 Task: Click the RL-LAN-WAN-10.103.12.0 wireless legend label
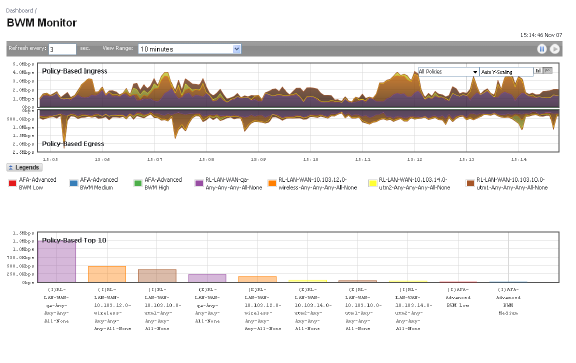(x=317, y=183)
